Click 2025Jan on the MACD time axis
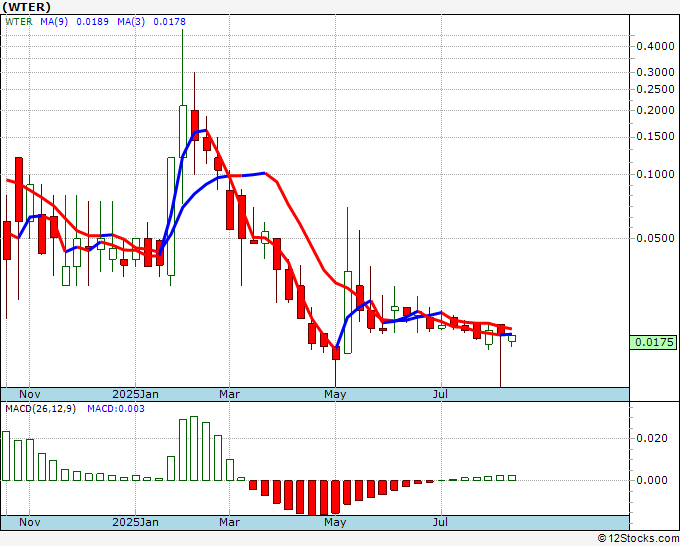The image size is (680, 546). (x=135, y=522)
